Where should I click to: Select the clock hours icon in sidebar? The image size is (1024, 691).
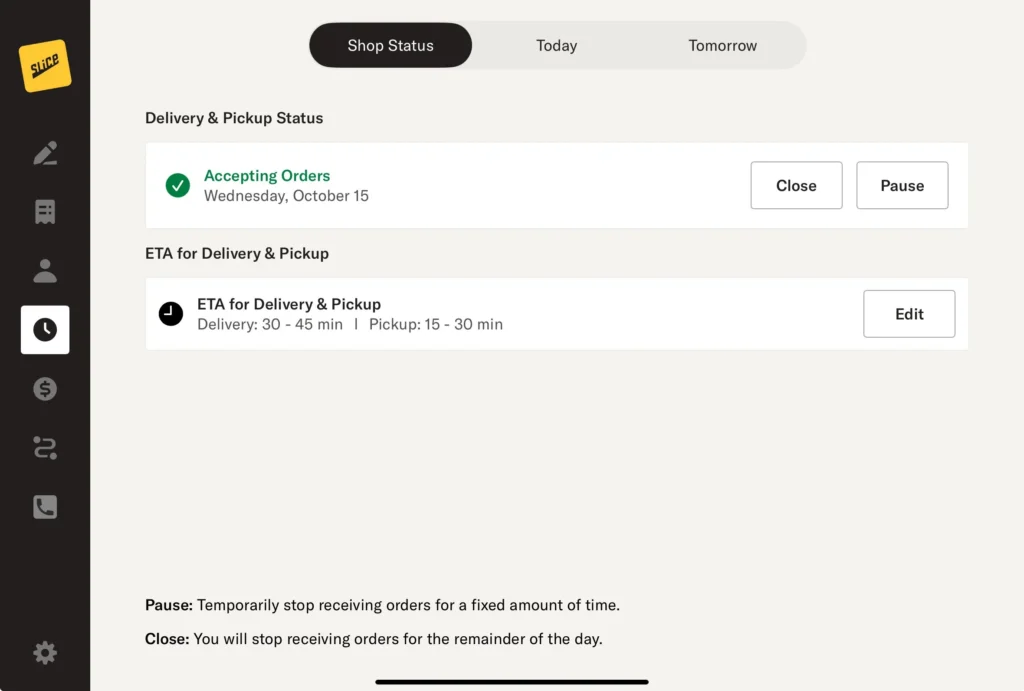(x=45, y=330)
